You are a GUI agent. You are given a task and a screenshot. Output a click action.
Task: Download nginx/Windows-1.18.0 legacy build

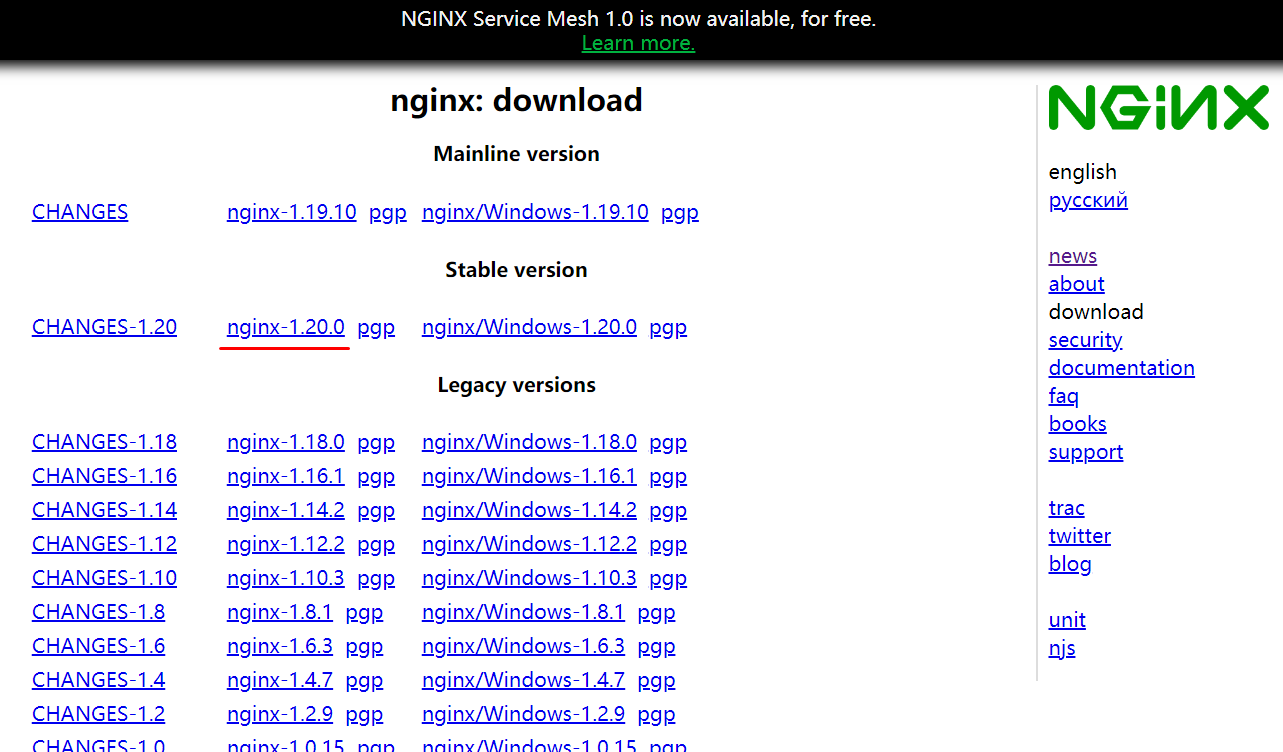click(x=529, y=442)
